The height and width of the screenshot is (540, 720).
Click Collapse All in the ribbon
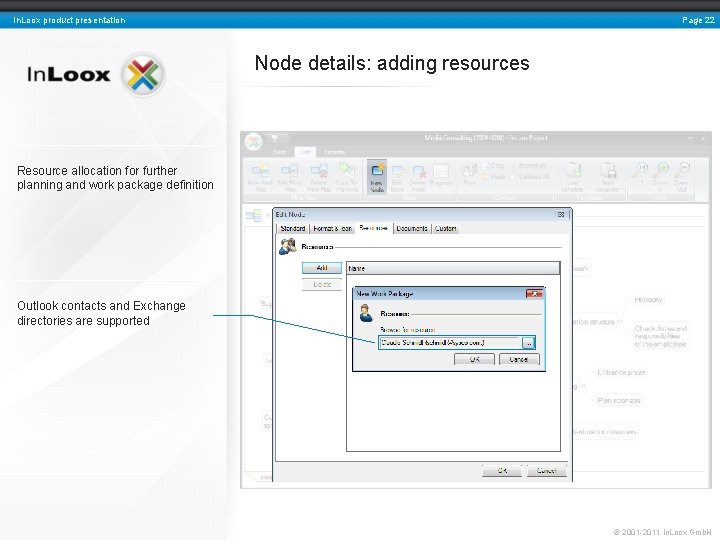[x=530, y=177]
